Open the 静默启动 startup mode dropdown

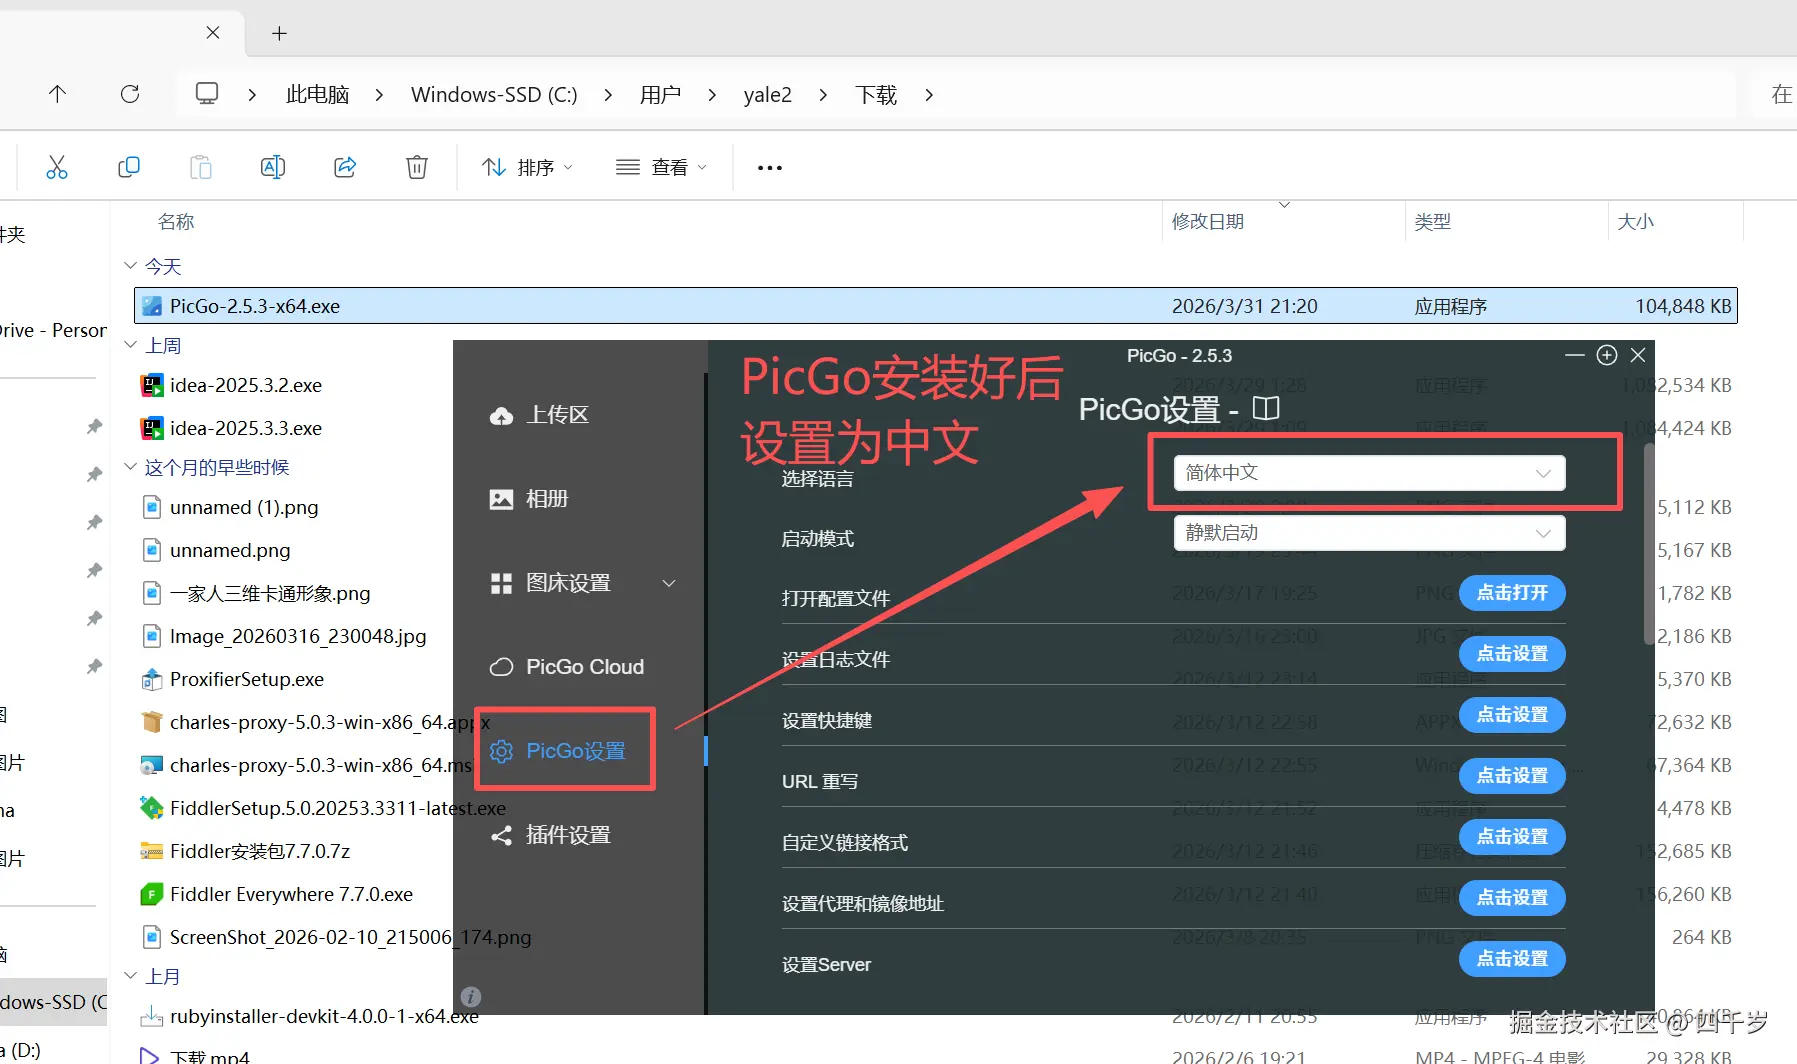click(x=1368, y=532)
